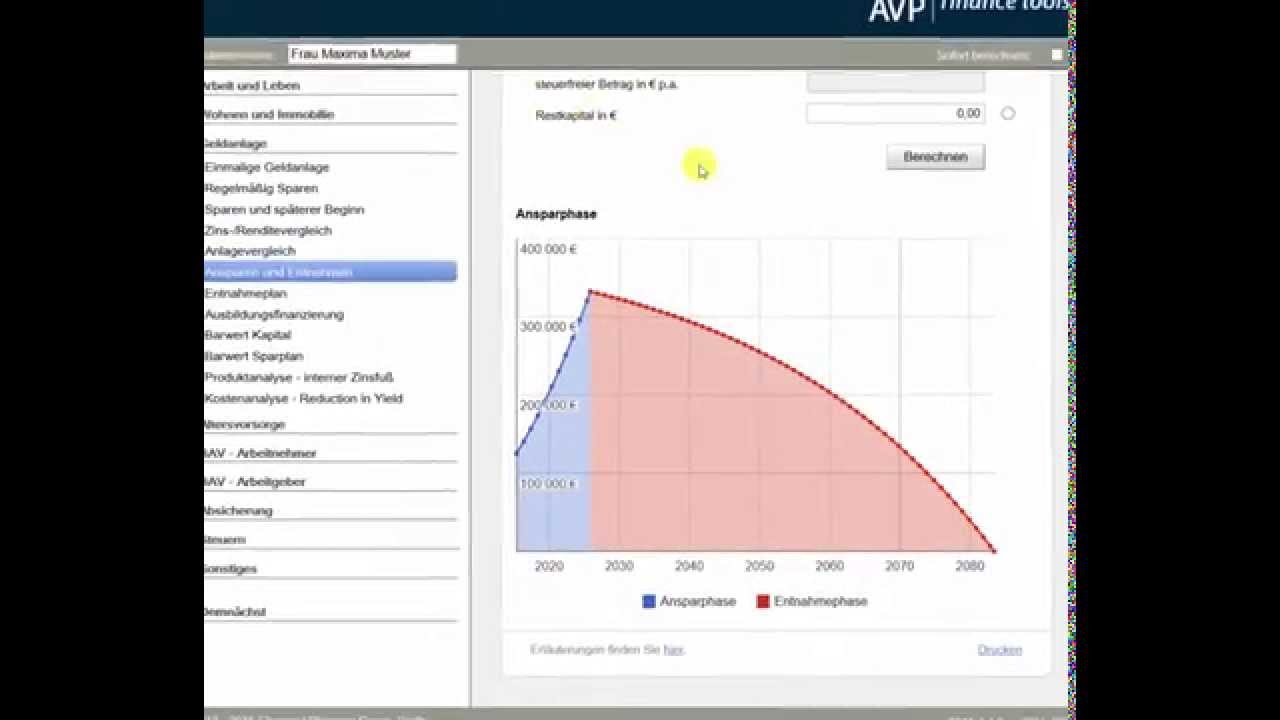Image resolution: width=1280 pixels, height=720 pixels.
Task: Select Barwert Sparplan entry
Action: [254, 357]
